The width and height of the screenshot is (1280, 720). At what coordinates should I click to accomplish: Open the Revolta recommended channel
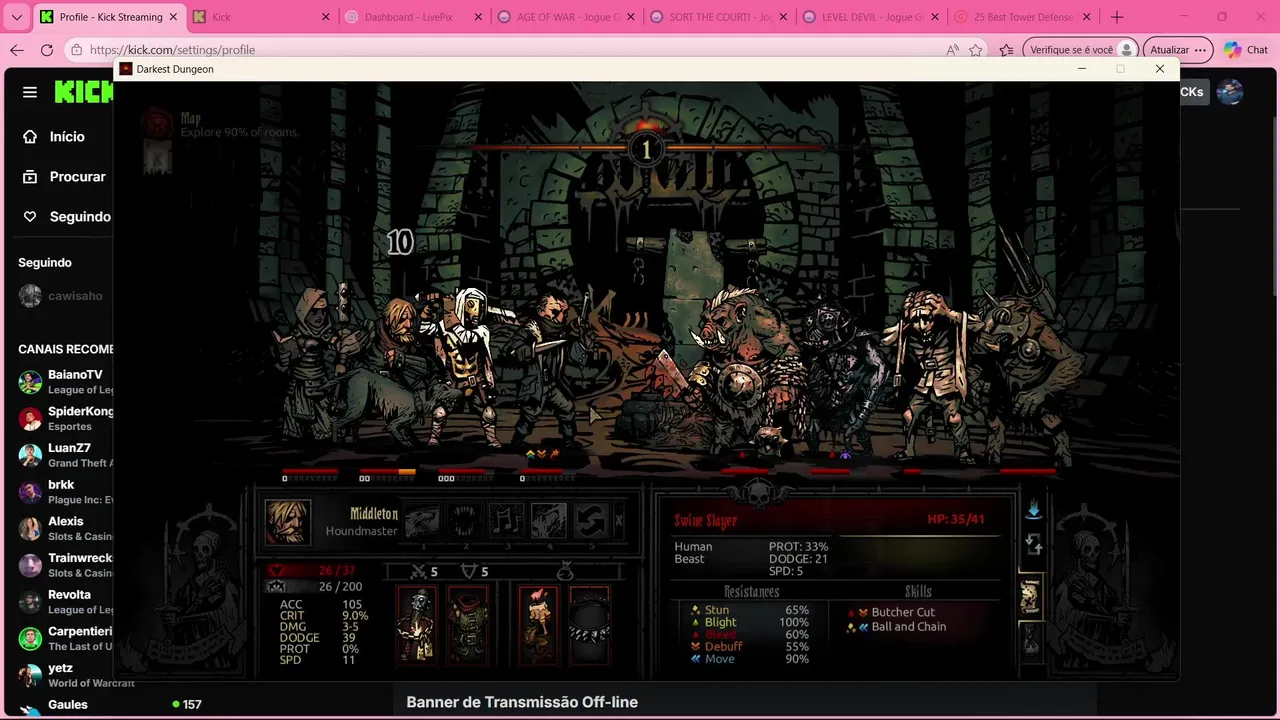pyautogui.click(x=64, y=601)
